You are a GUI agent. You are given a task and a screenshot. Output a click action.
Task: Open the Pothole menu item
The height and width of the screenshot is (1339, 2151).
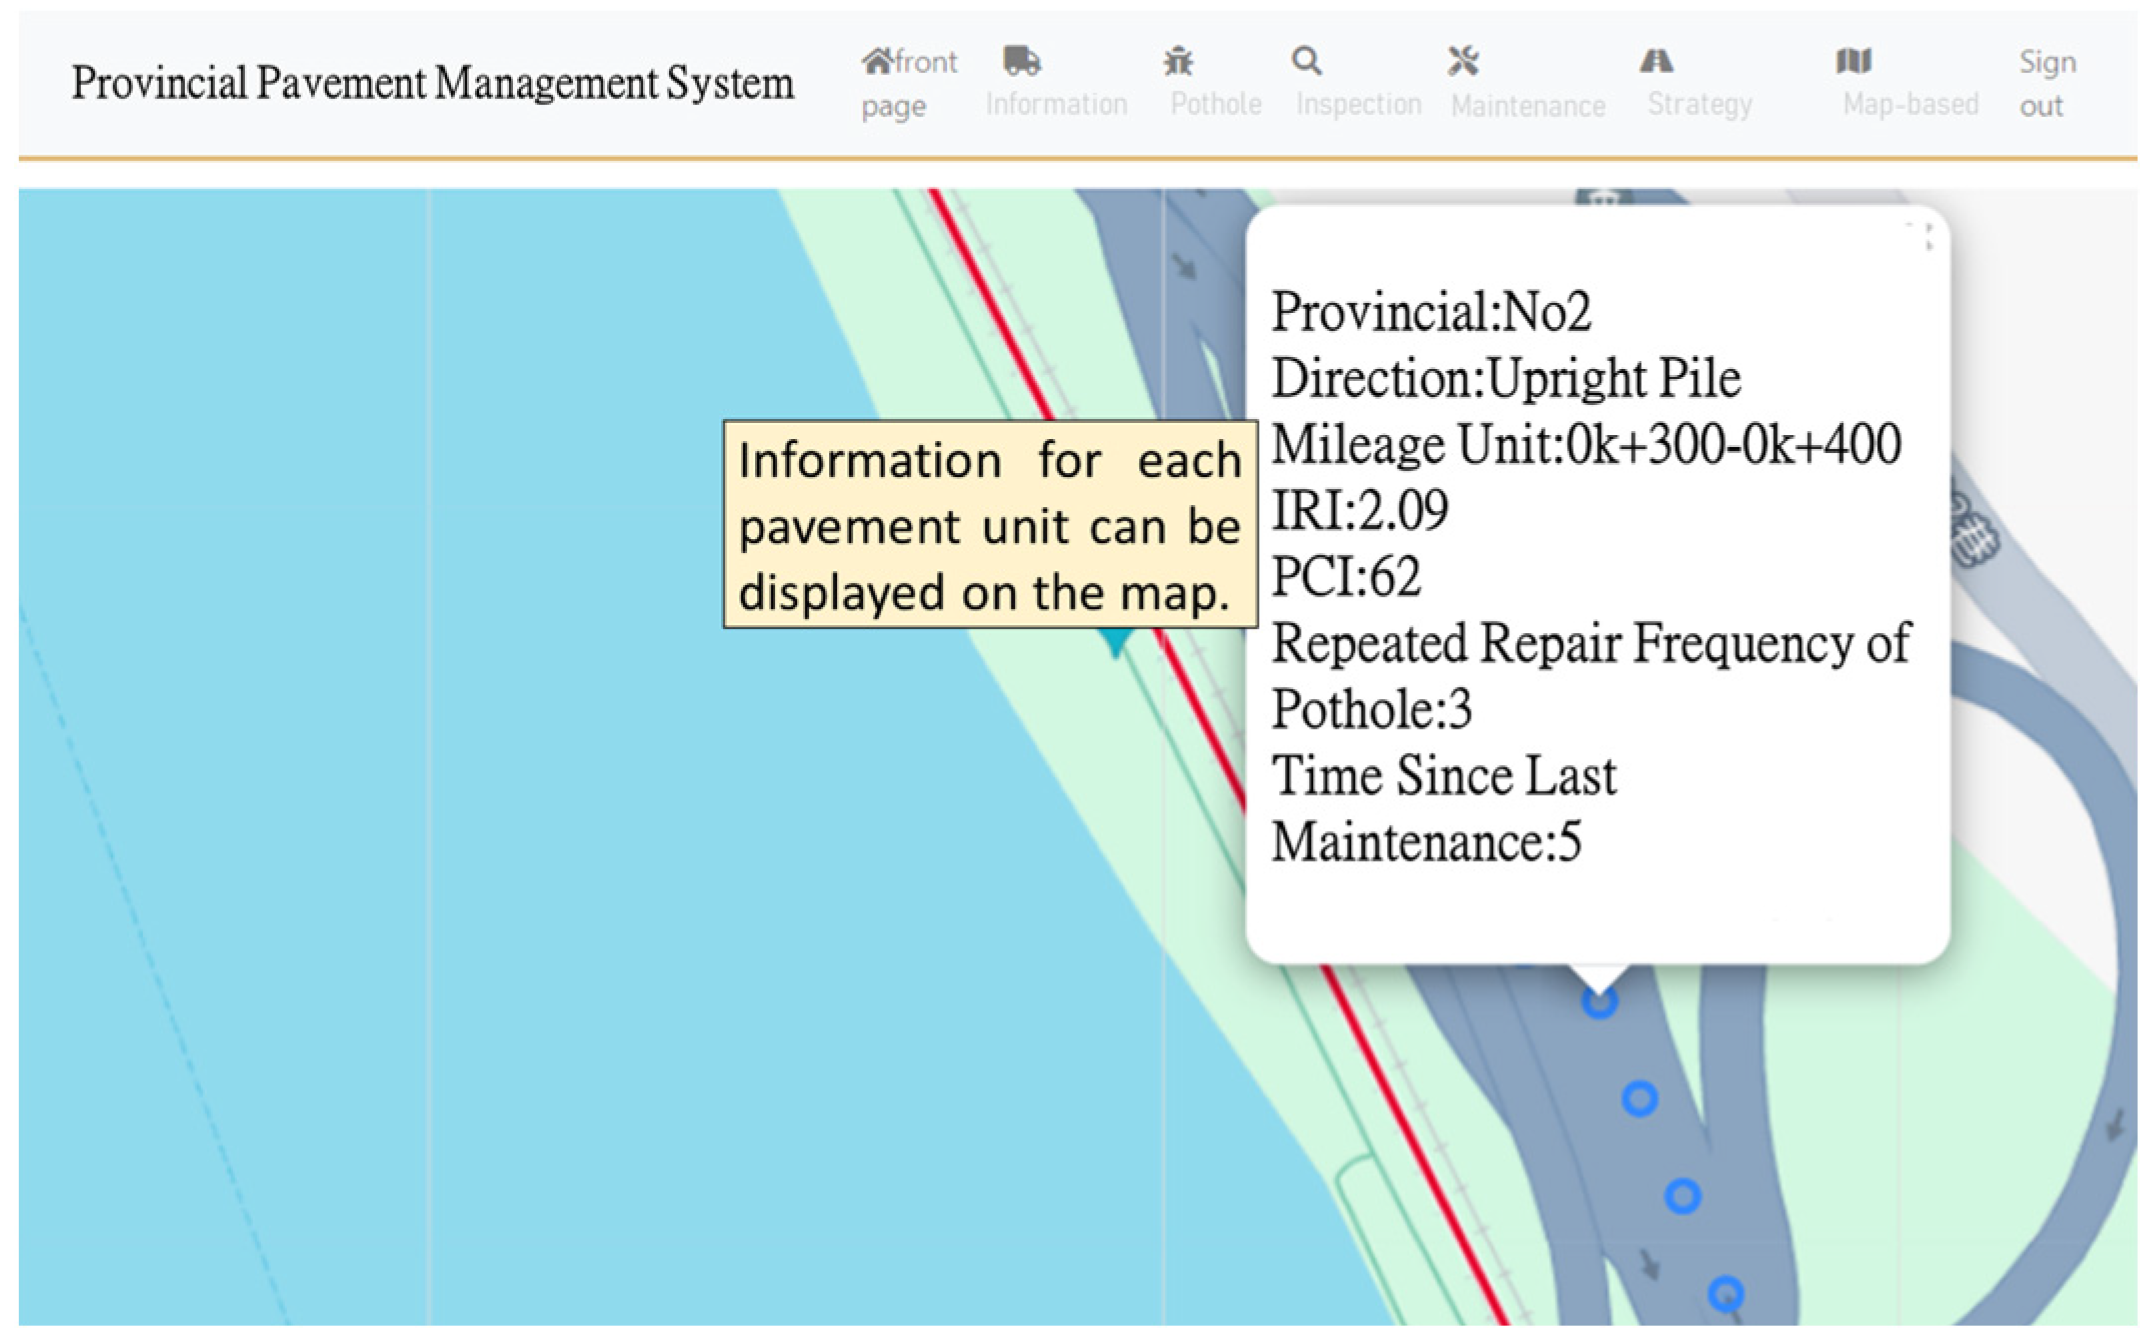point(1216,104)
